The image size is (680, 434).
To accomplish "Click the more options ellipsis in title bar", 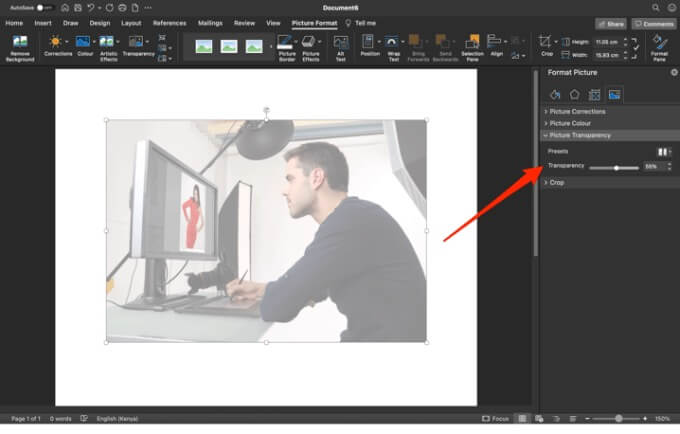I will point(148,8).
